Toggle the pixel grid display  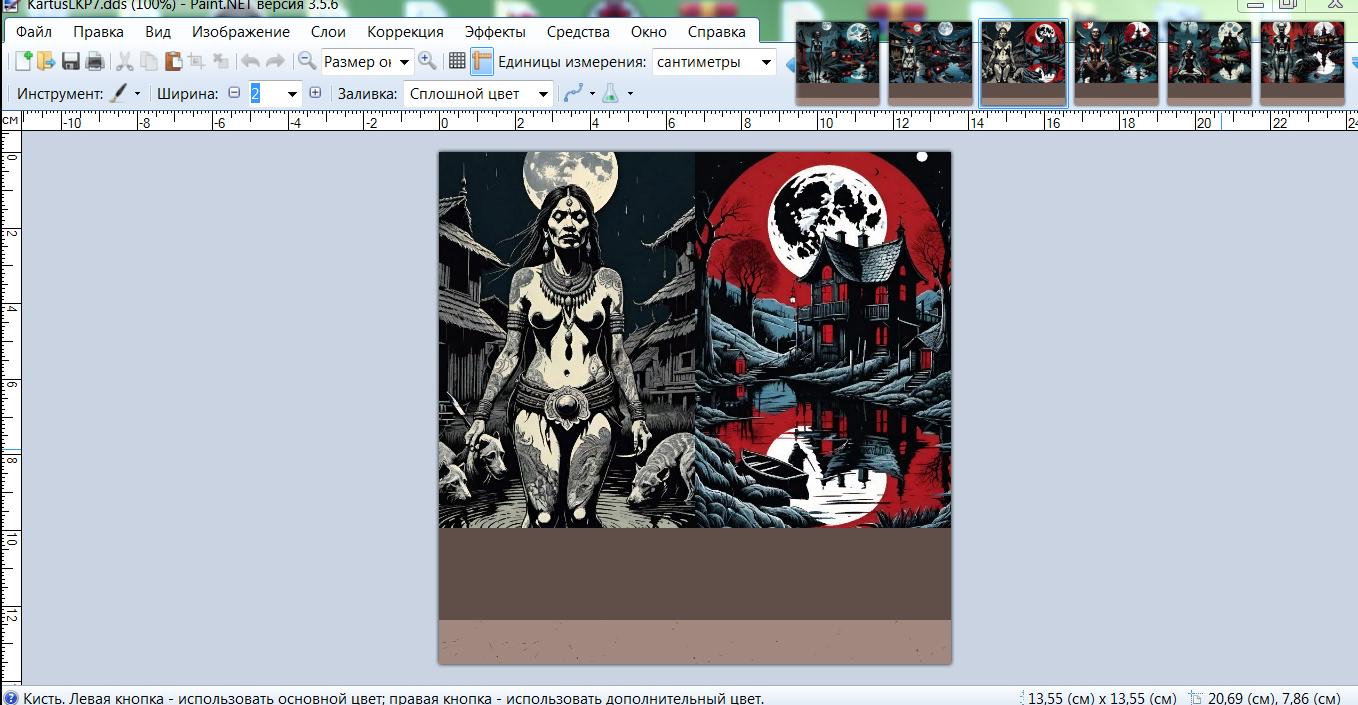[457, 61]
